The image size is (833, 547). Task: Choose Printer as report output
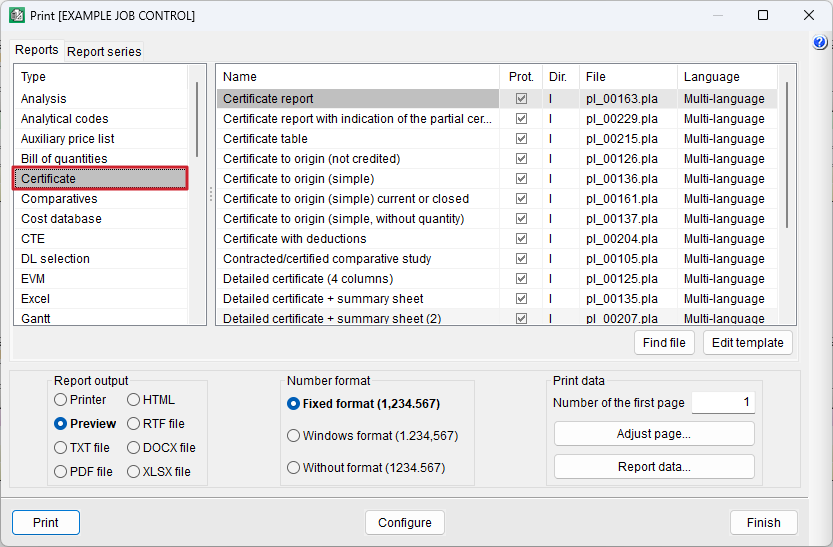pos(62,400)
